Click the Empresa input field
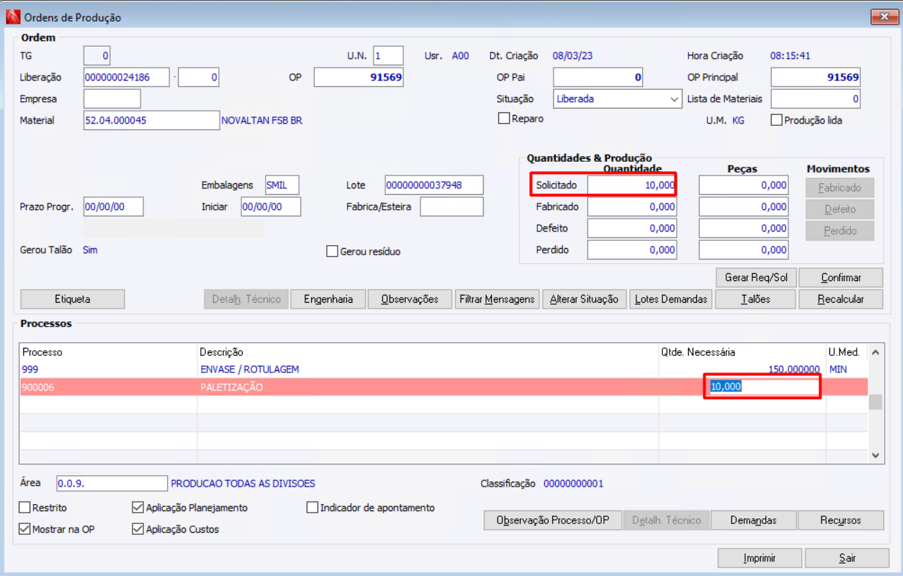The width and height of the screenshot is (903, 576). click(112, 99)
